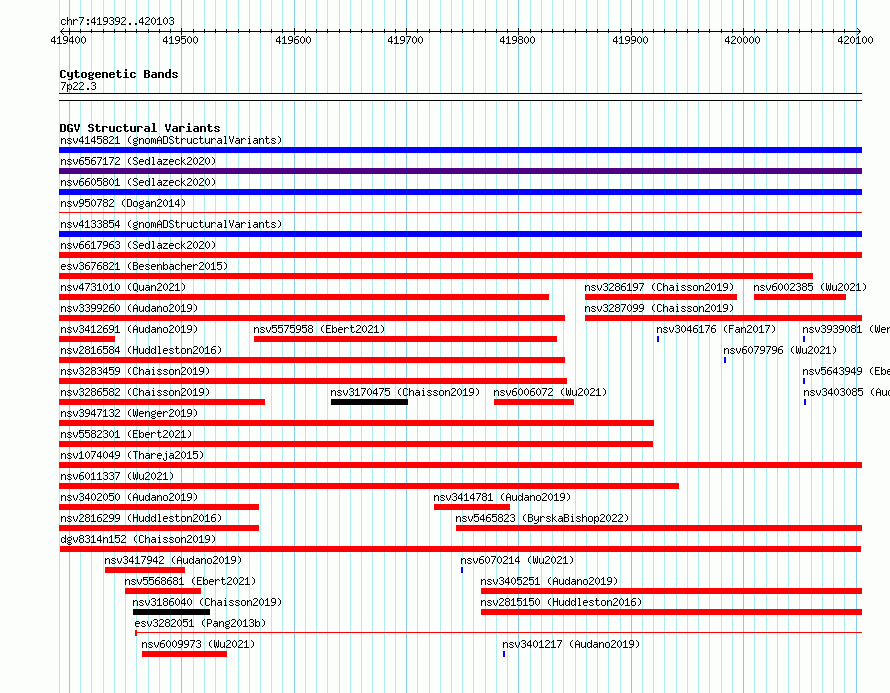
Task: Click the blue nsv6070214 marker
Action: (462, 570)
